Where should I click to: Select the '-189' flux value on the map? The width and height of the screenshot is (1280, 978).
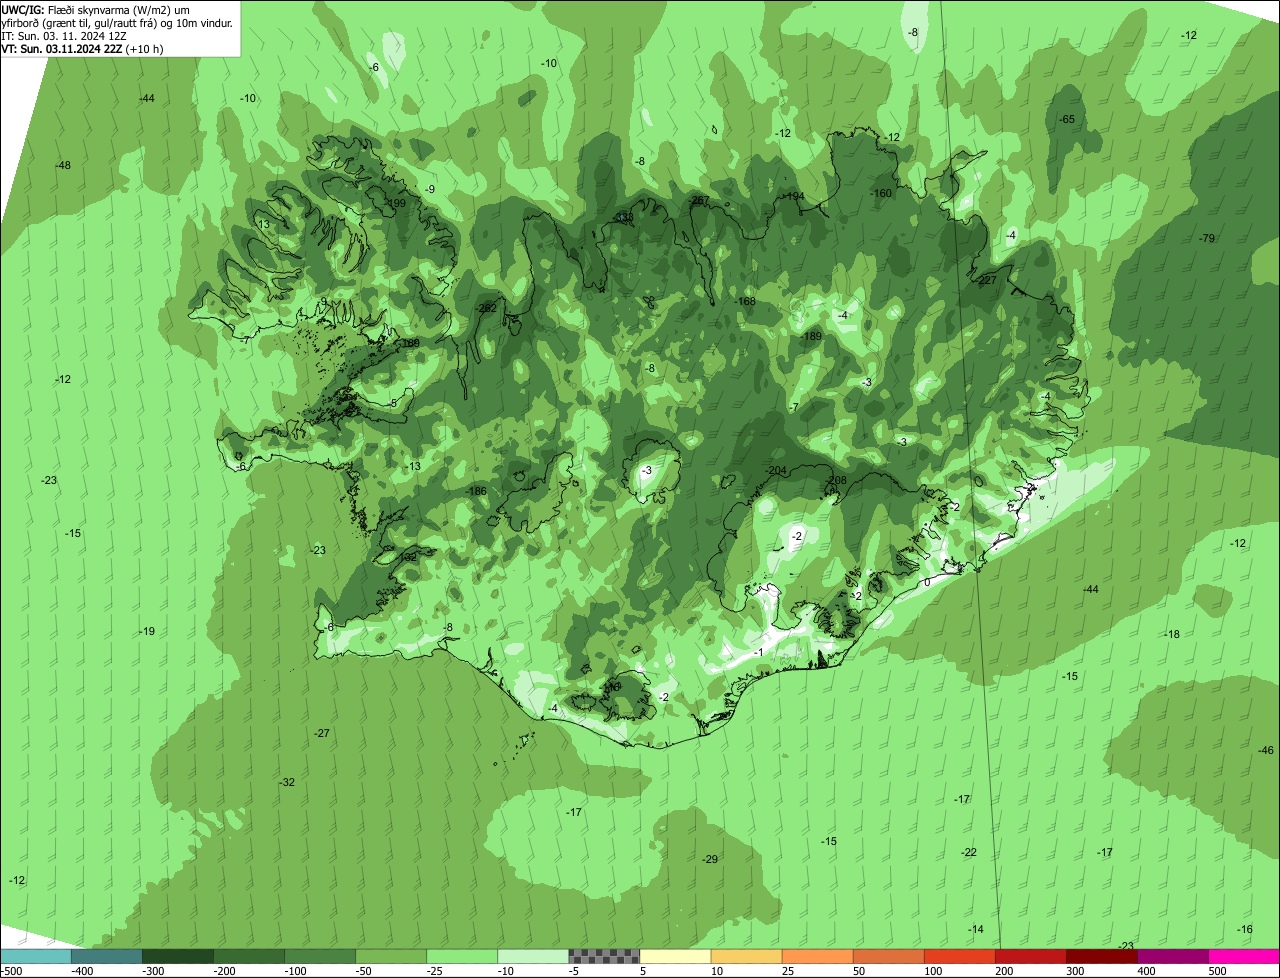[x=811, y=336]
